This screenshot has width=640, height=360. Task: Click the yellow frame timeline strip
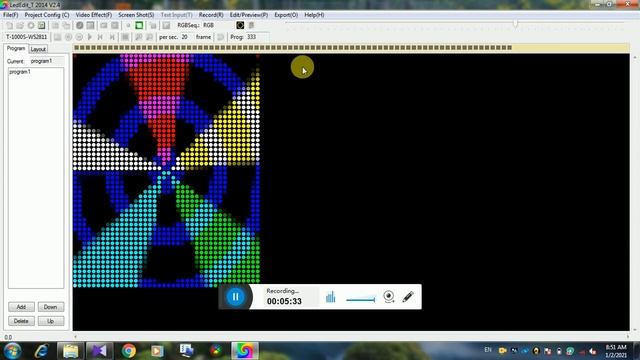coord(351,48)
